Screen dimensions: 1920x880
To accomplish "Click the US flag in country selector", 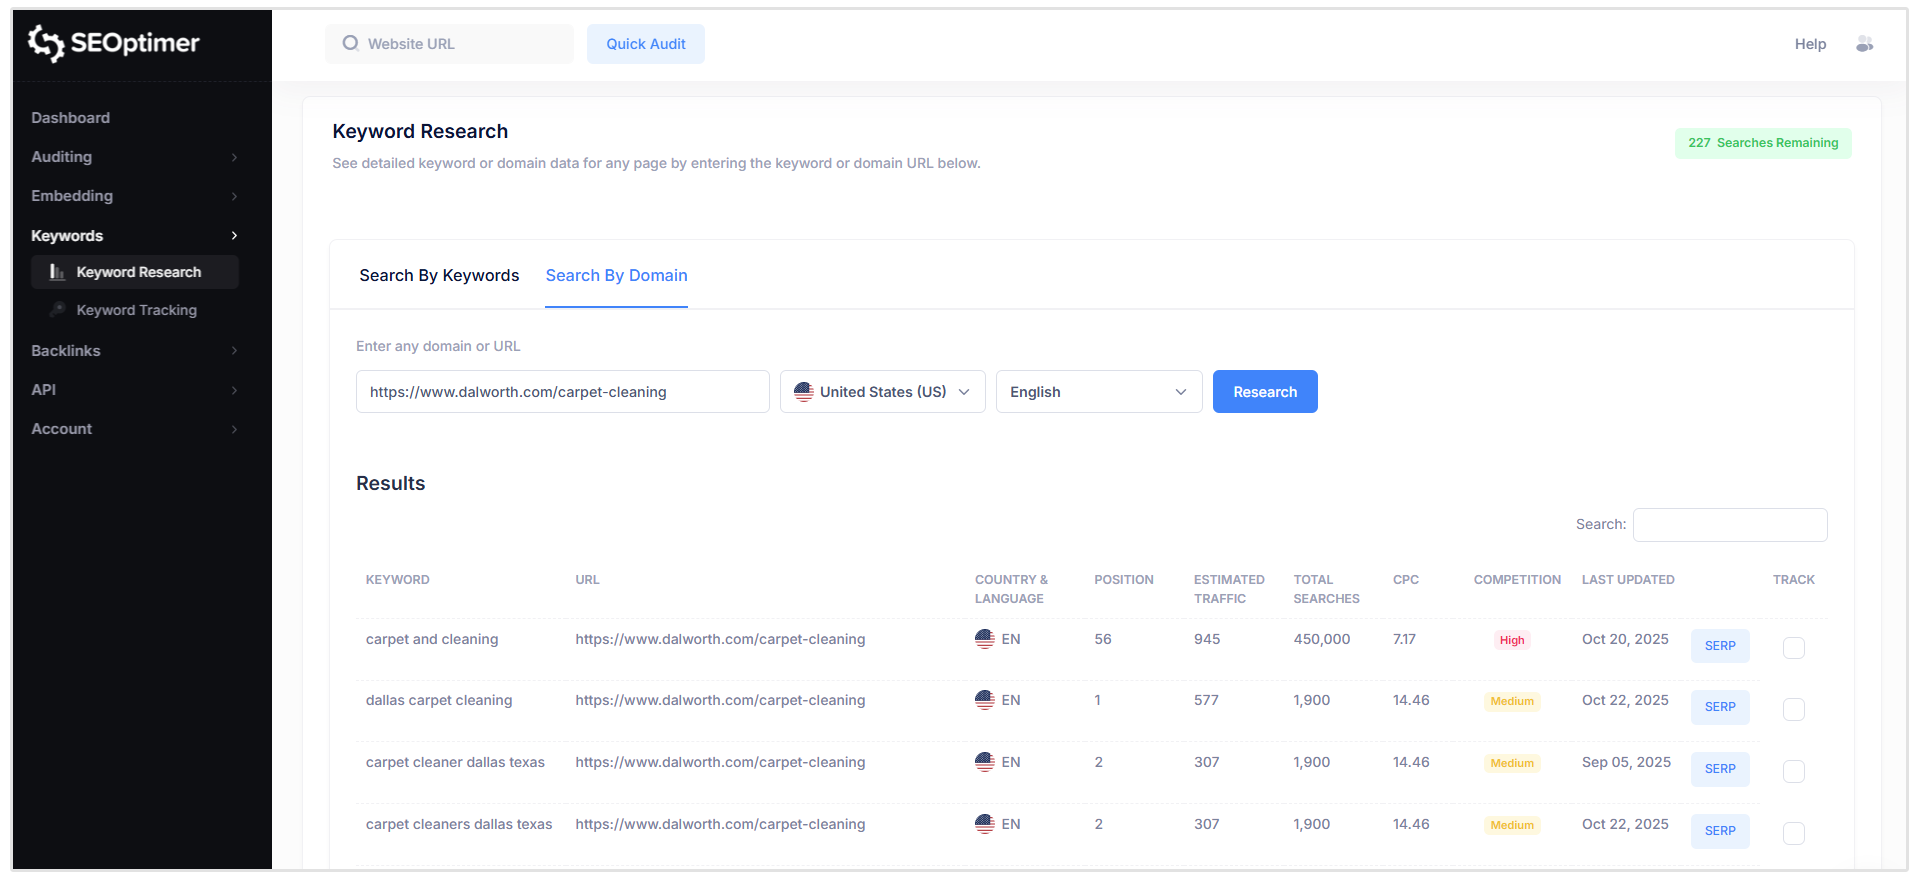I will [x=803, y=392].
